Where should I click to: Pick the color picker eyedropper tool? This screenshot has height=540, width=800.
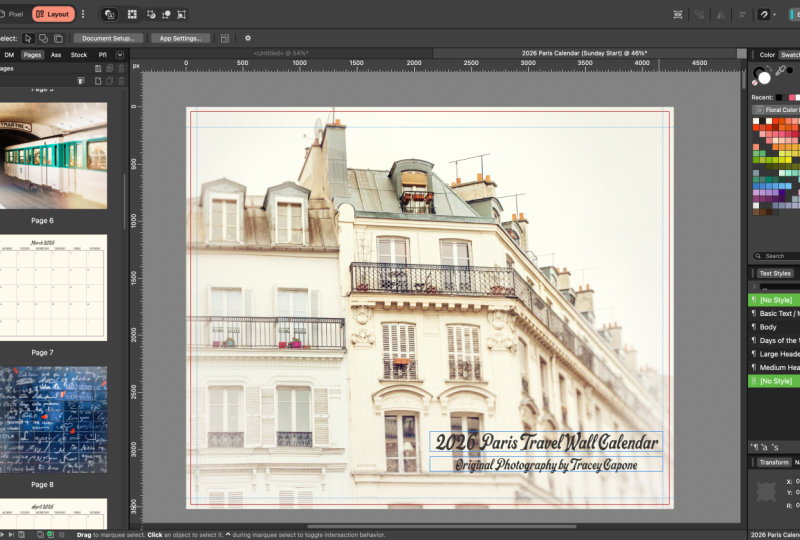tap(780, 70)
